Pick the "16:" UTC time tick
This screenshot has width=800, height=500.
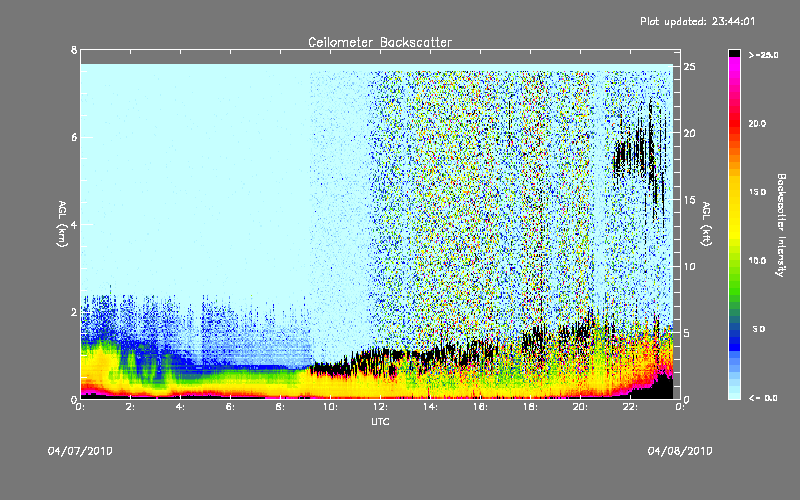[480, 407]
